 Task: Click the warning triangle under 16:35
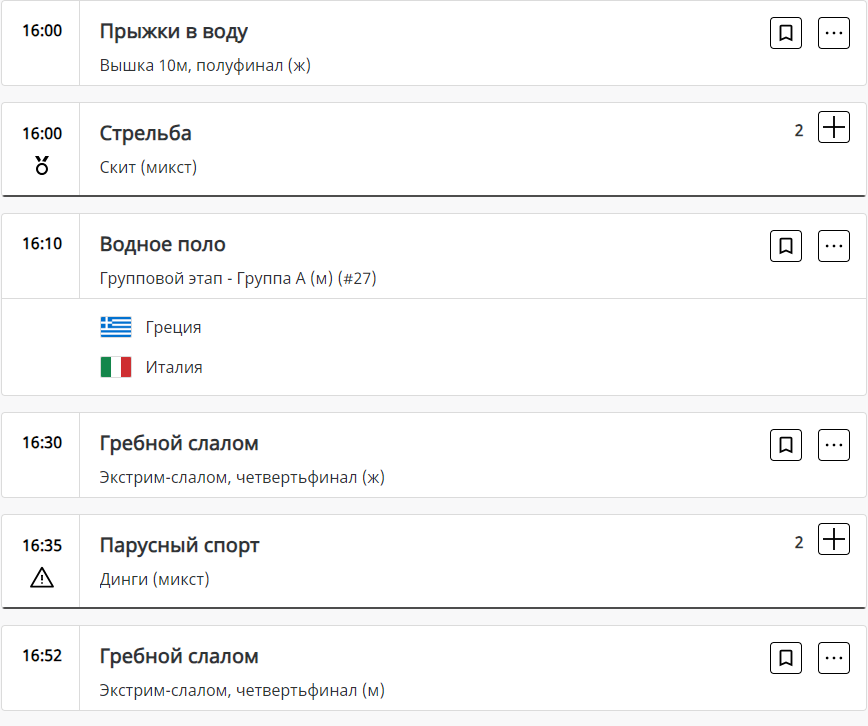[42, 577]
